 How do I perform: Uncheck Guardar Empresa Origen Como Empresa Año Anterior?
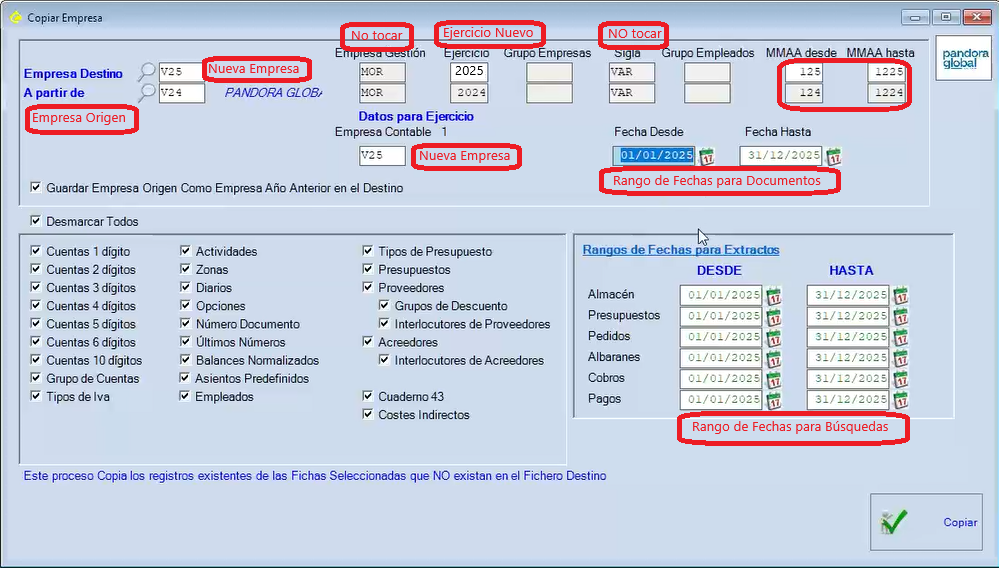click(37, 187)
